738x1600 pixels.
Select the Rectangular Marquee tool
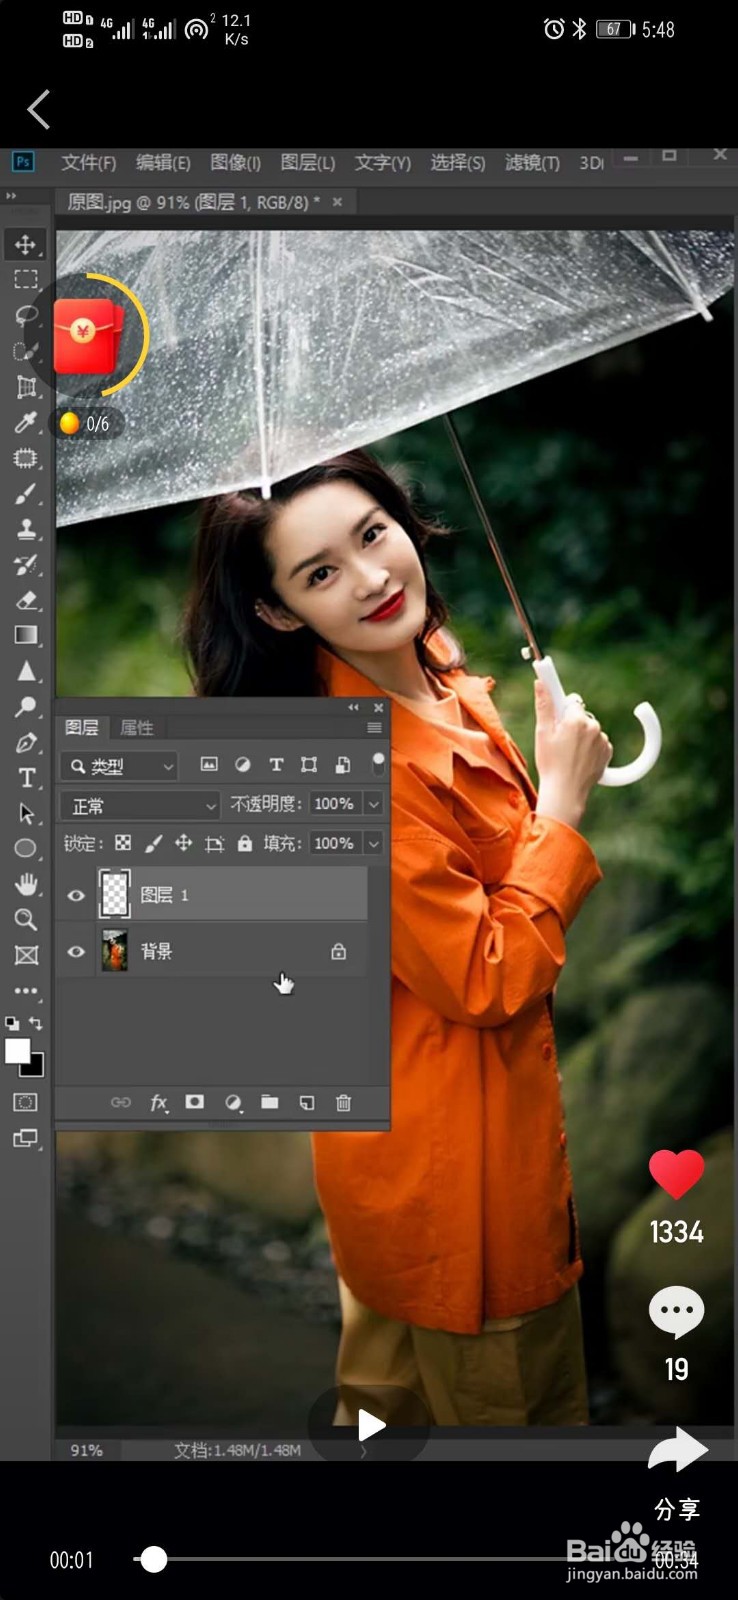coord(26,280)
